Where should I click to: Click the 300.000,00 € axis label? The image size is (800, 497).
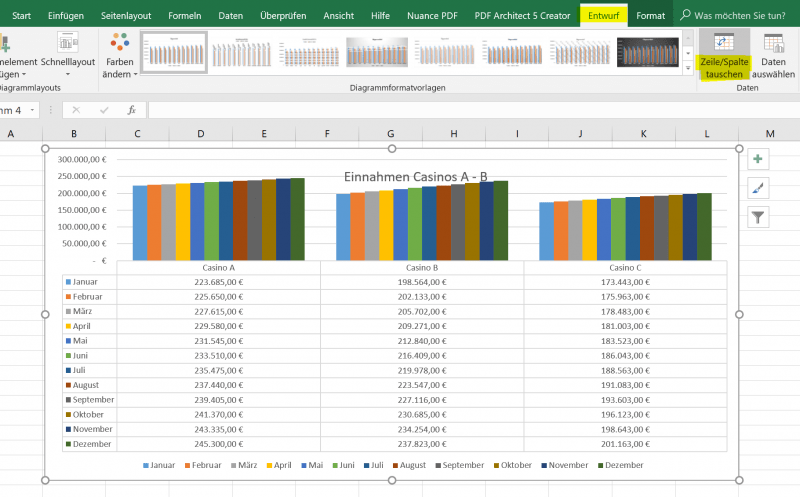82,159
